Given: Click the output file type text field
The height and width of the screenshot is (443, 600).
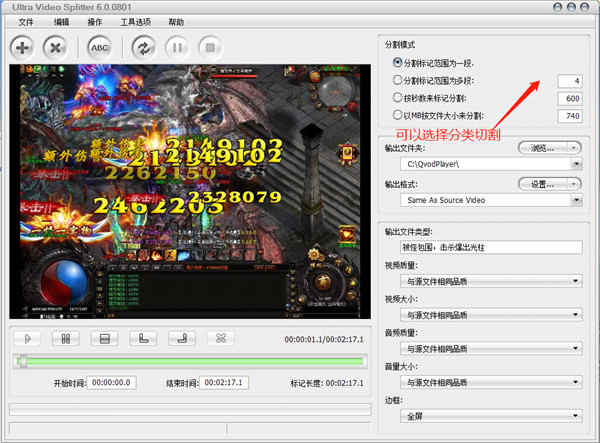Looking at the screenshot, I should (x=491, y=247).
